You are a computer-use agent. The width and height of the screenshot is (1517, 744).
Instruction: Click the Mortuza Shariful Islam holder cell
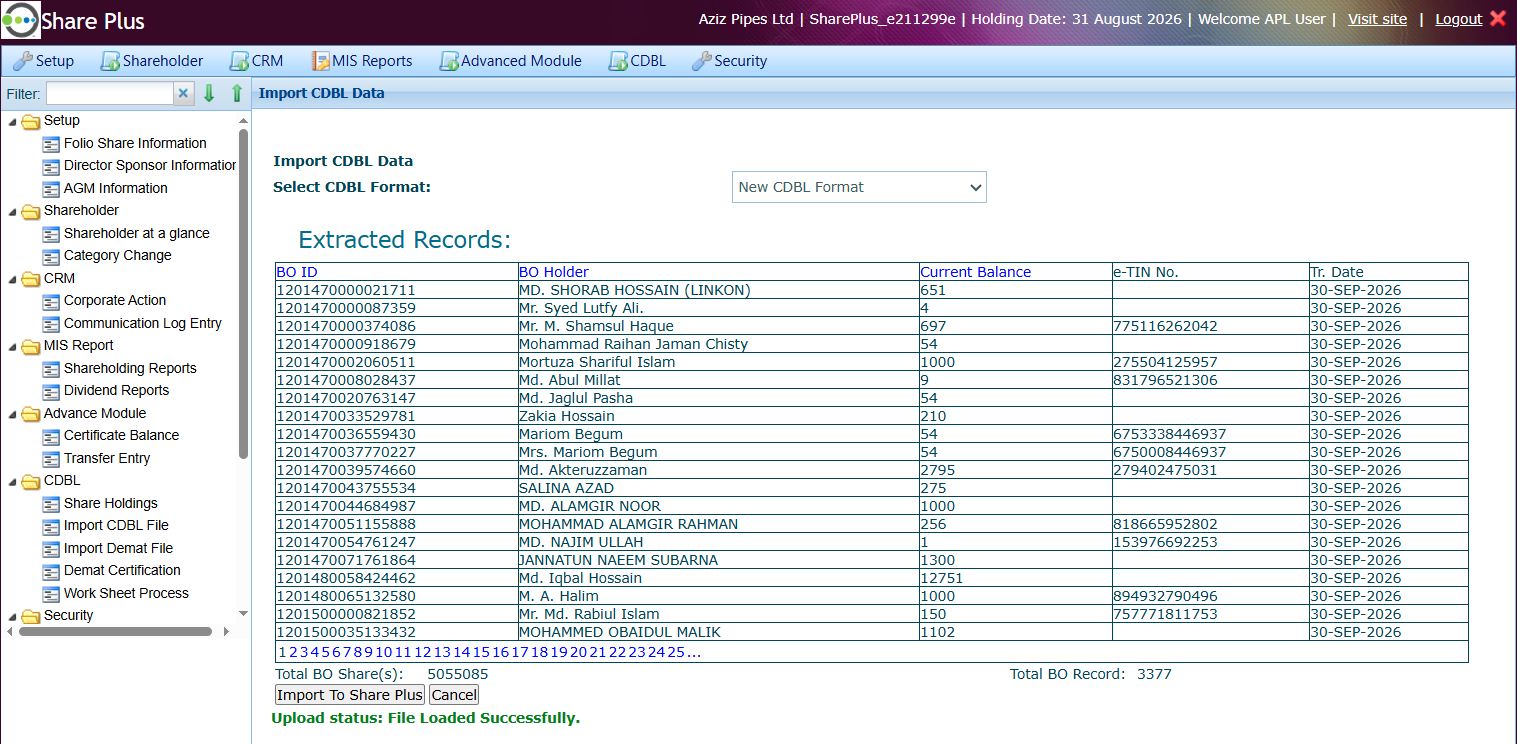point(718,362)
